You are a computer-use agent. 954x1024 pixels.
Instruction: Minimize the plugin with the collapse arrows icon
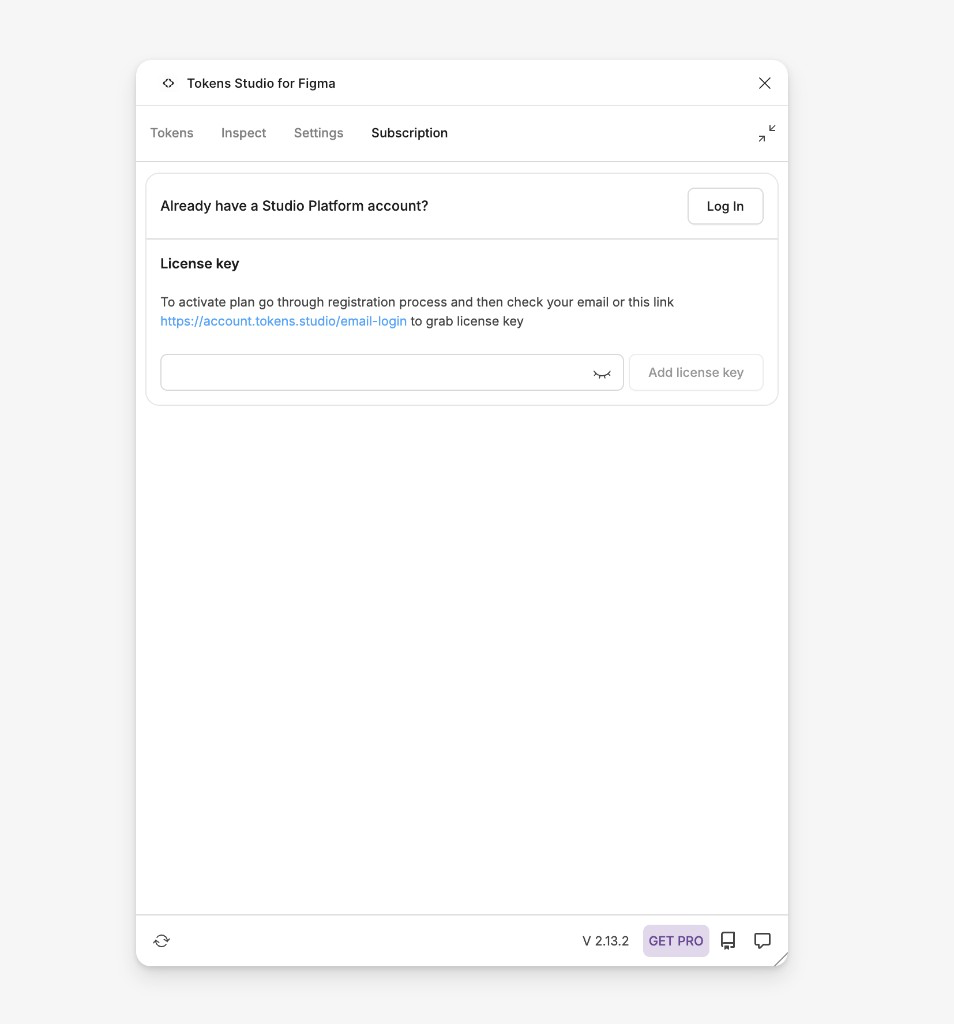(x=767, y=133)
